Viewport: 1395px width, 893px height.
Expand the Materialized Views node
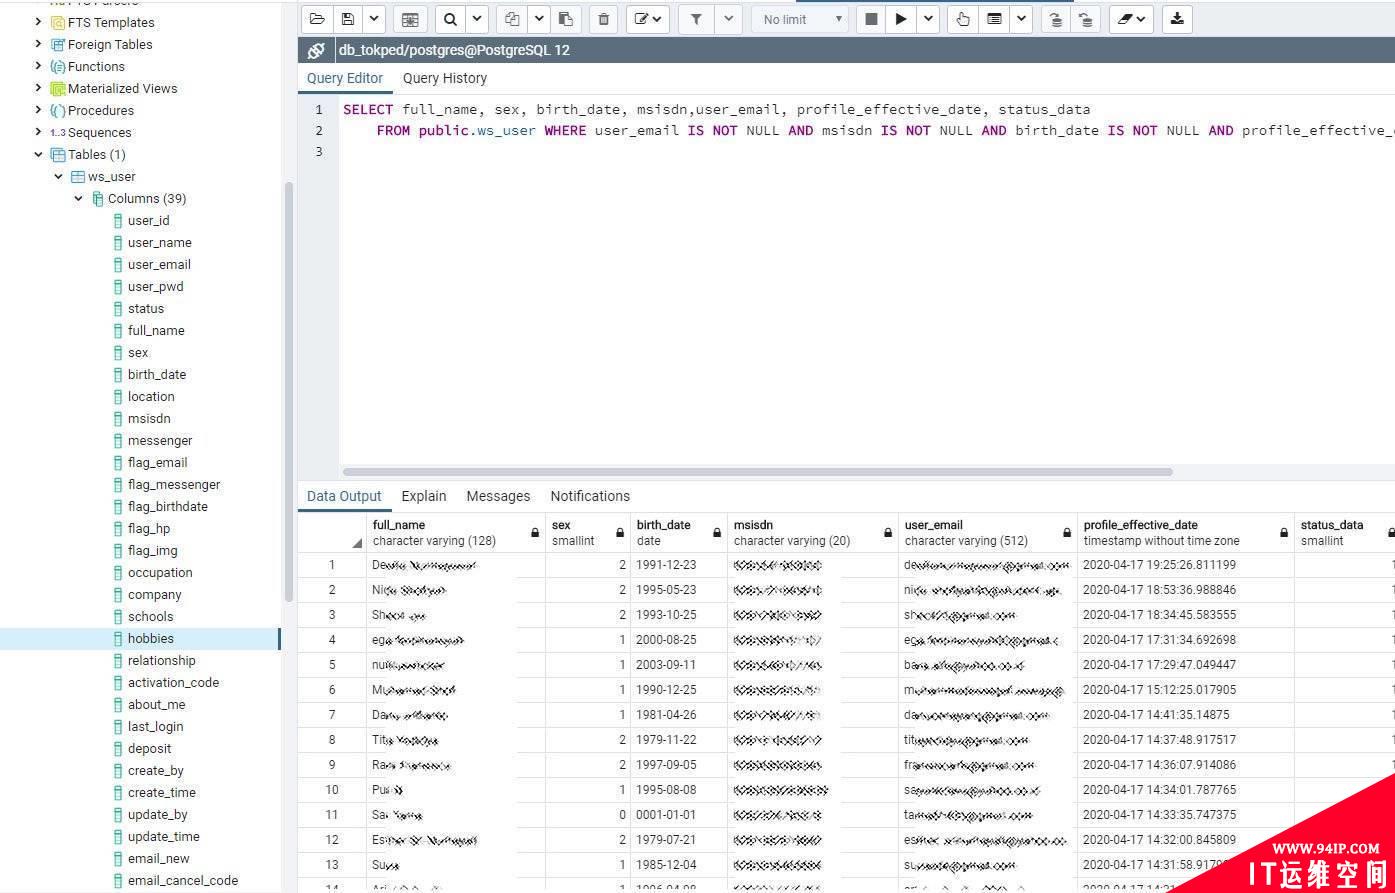(x=38, y=88)
